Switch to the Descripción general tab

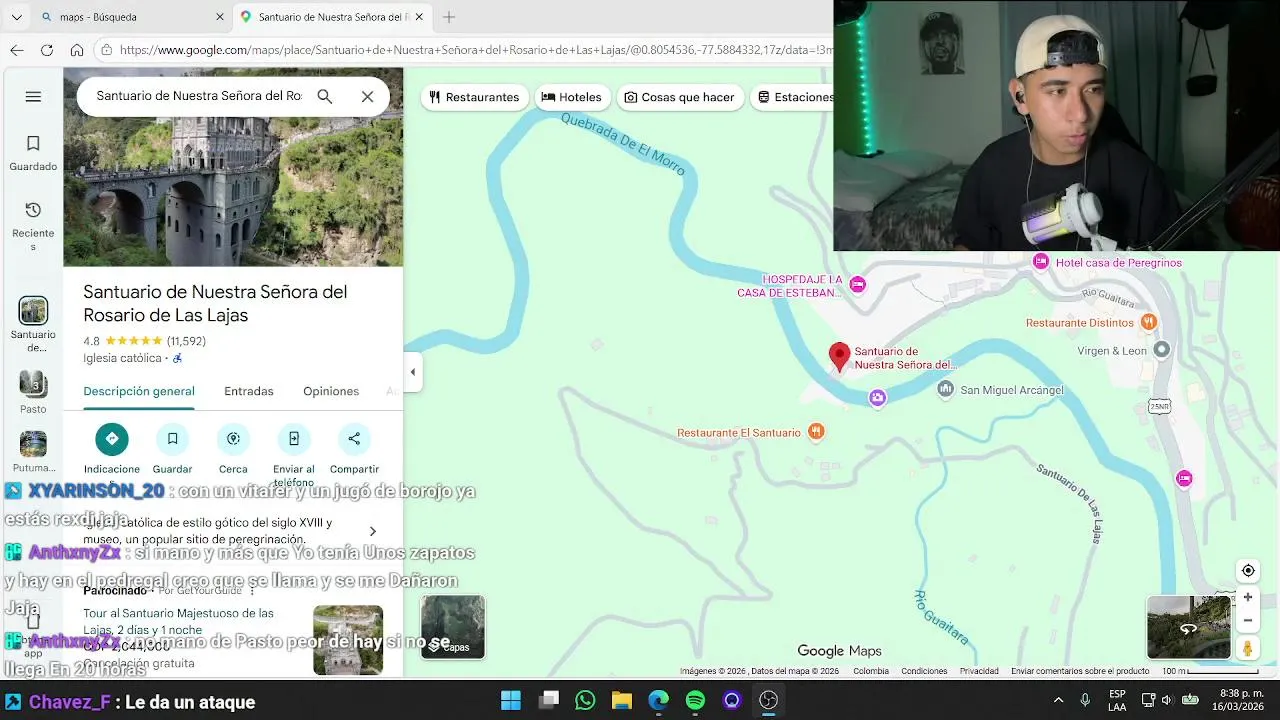coord(139,391)
